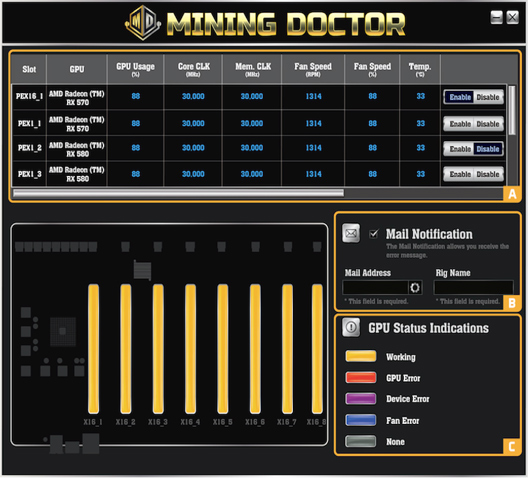Click the Slot column header
528x478 pixels.
[29, 69]
